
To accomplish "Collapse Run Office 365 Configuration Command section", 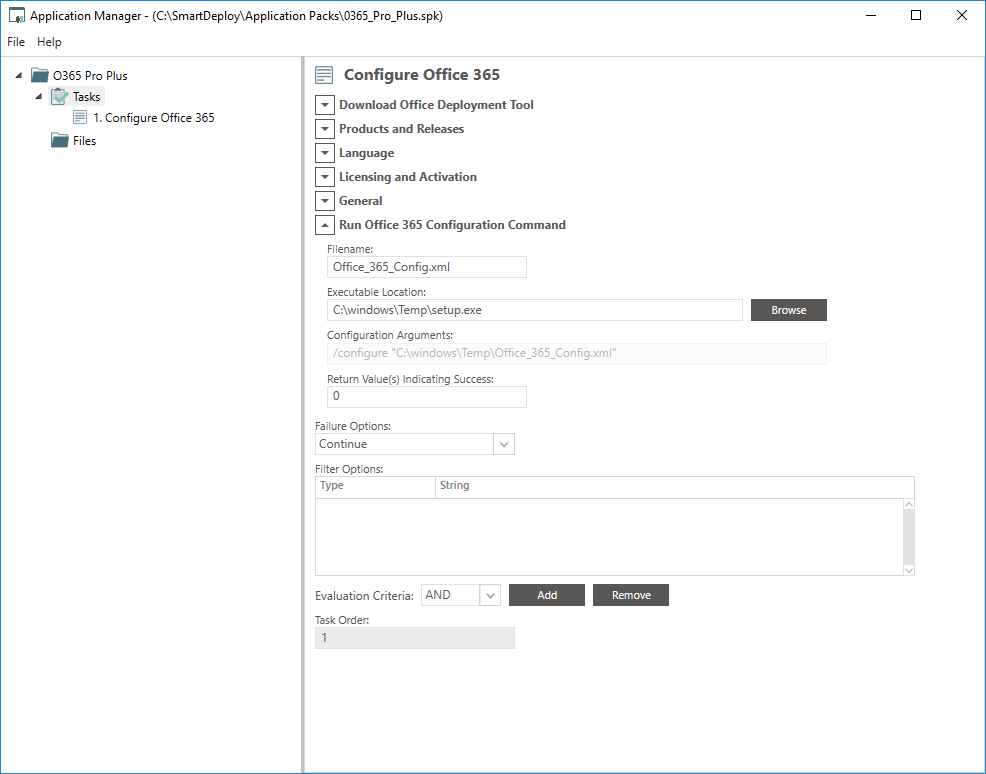I will (x=324, y=224).
